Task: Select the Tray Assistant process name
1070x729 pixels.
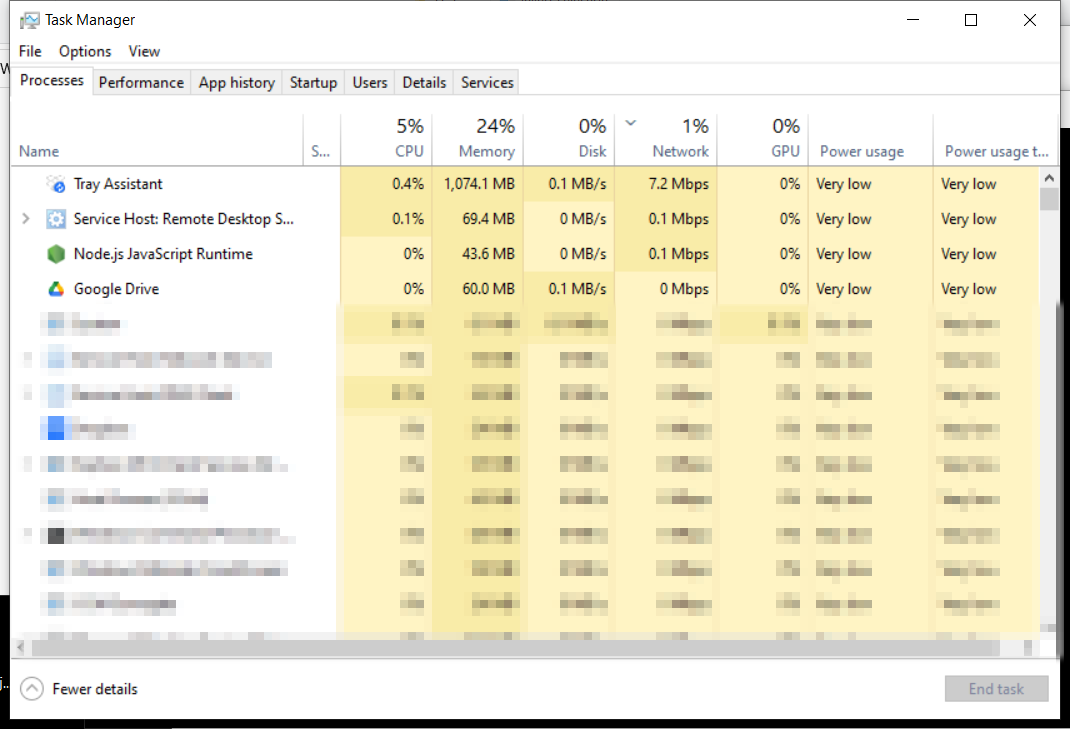Action: pos(118,184)
